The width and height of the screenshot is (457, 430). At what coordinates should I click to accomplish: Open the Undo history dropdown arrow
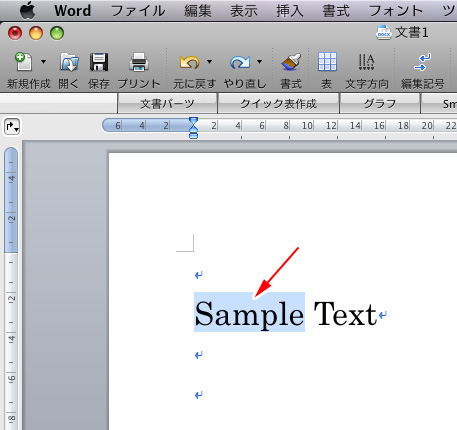(x=209, y=62)
